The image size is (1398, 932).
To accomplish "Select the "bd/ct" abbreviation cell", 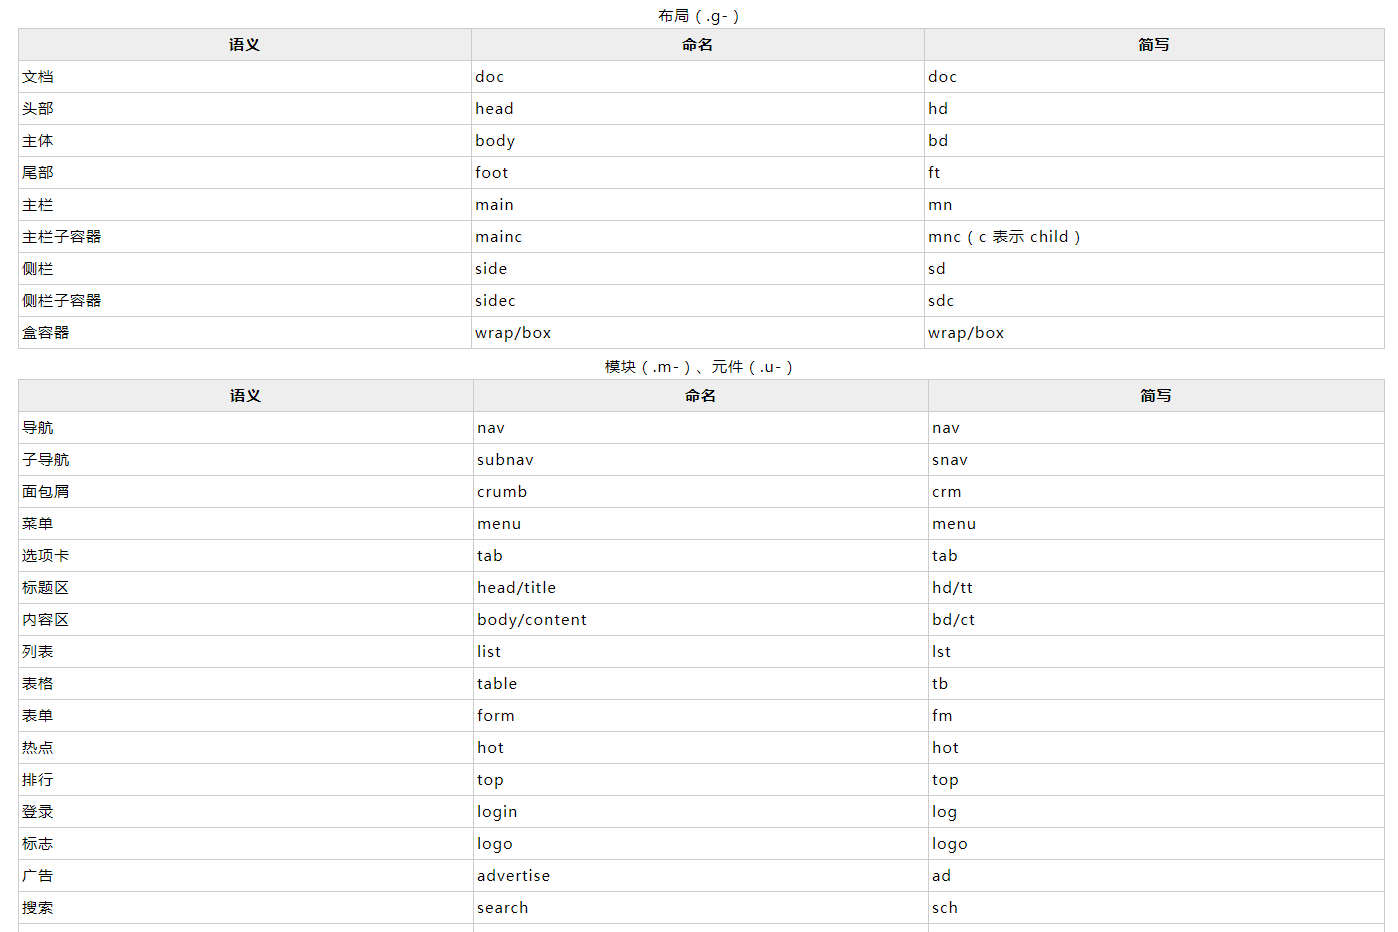I will coord(953,620).
